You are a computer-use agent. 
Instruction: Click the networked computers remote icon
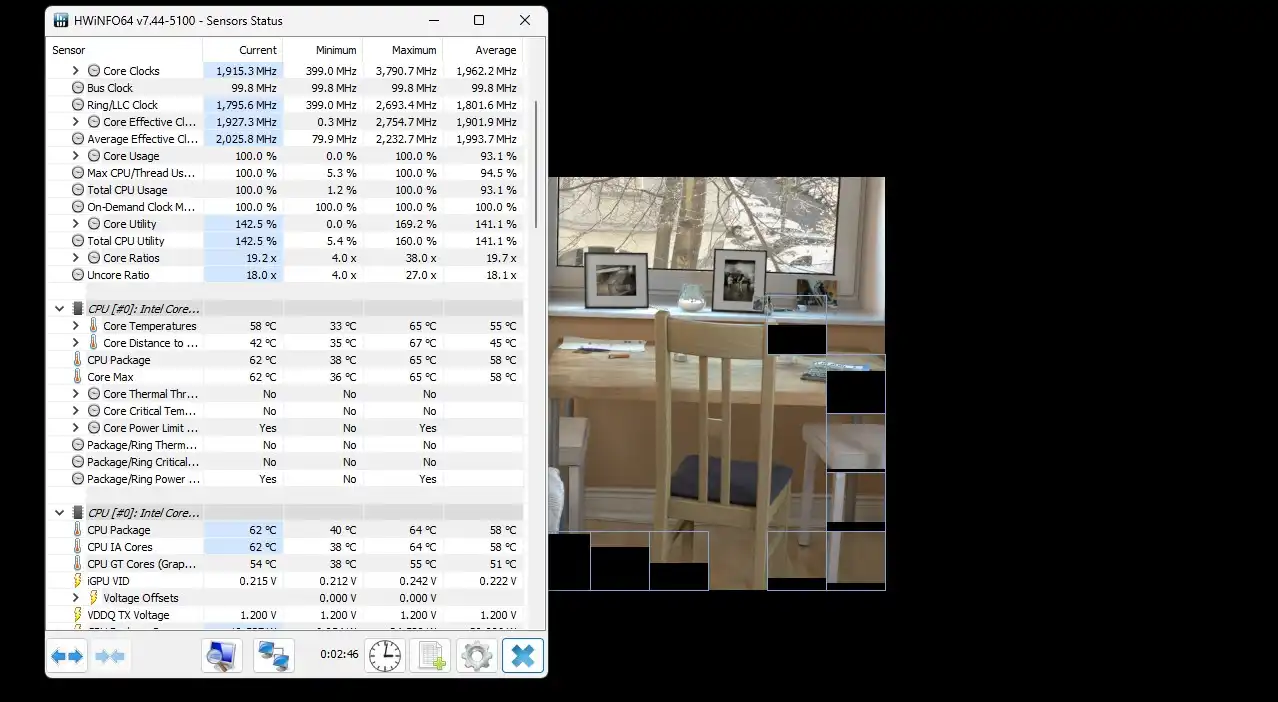[x=273, y=656]
